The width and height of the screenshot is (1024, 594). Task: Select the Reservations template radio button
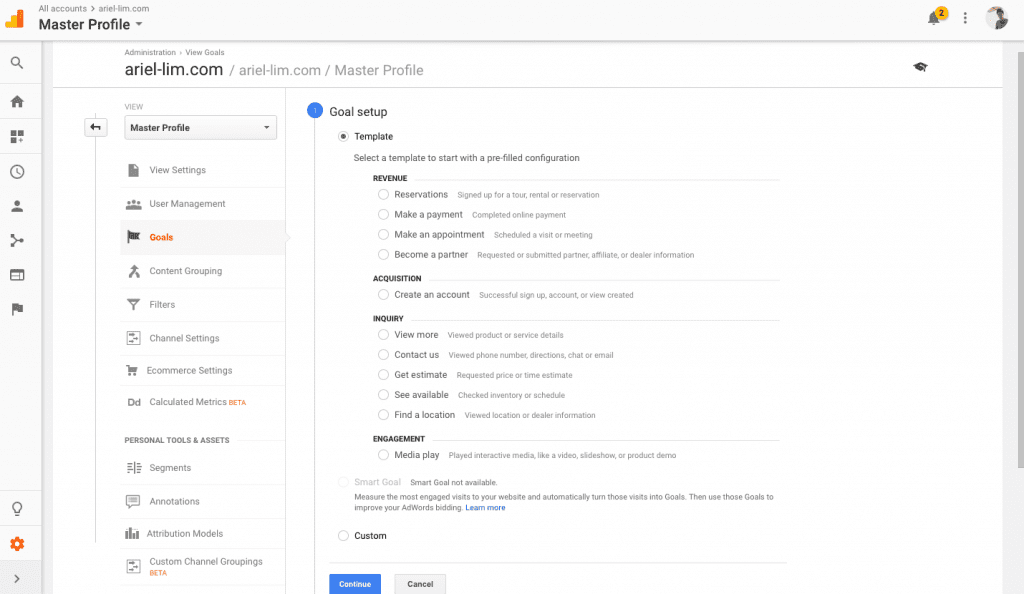coord(383,195)
